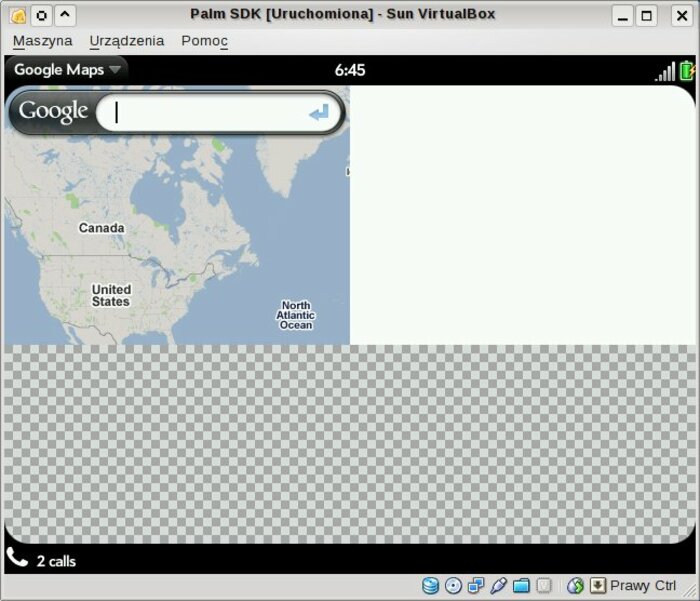Click the signal strength indicator
Image resolution: width=700 pixels, height=601 pixels.
[665, 72]
